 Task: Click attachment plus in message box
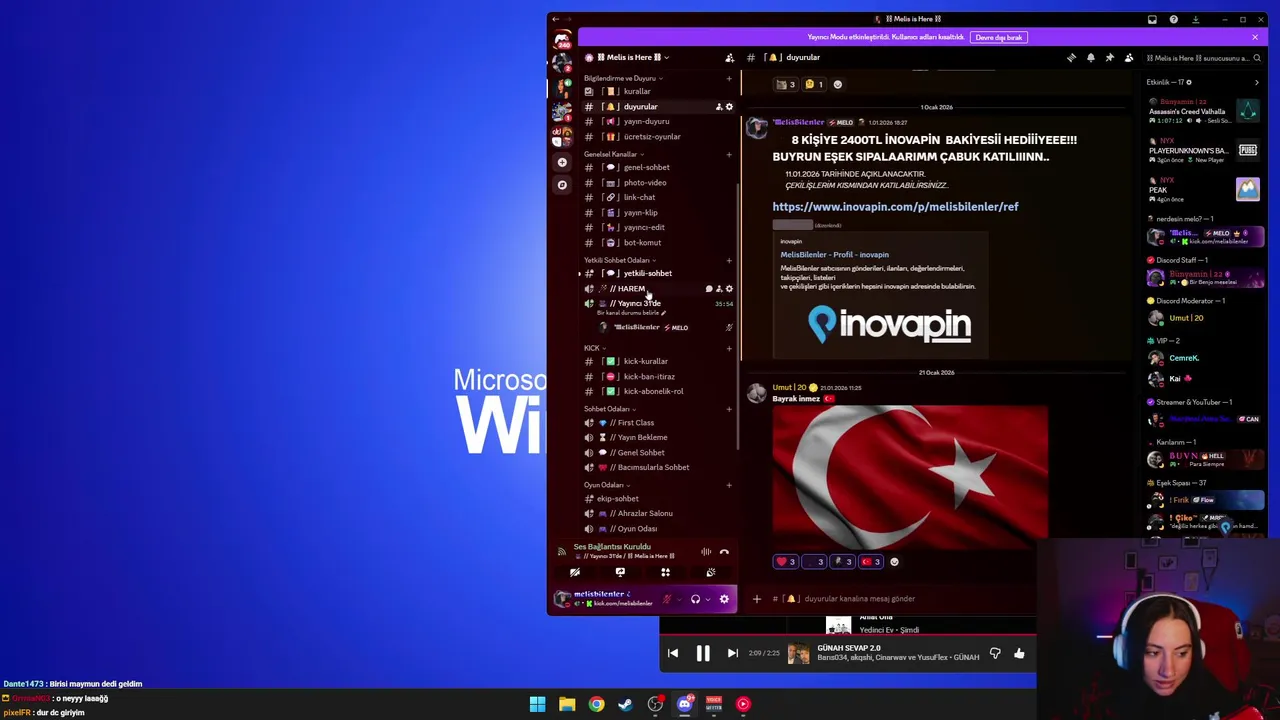tap(757, 599)
